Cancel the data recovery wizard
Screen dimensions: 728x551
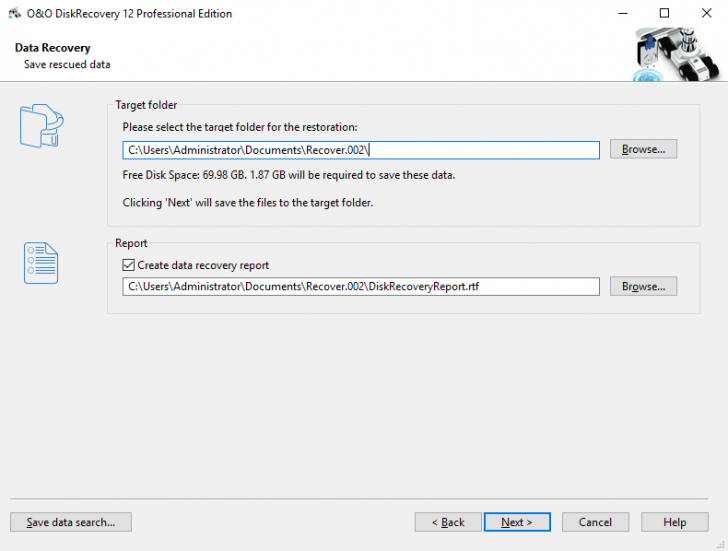click(x=595, y=522)
